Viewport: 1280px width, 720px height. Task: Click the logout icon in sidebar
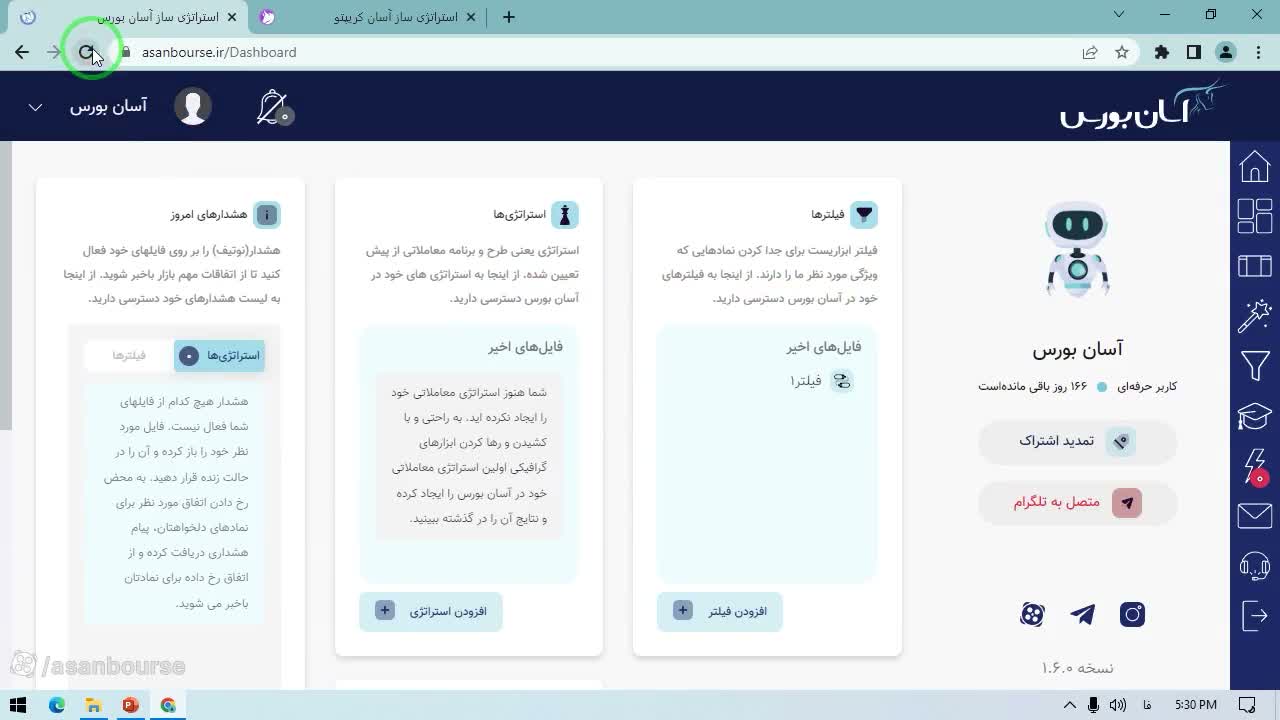pyautogui.click(x=1254, y=615)
